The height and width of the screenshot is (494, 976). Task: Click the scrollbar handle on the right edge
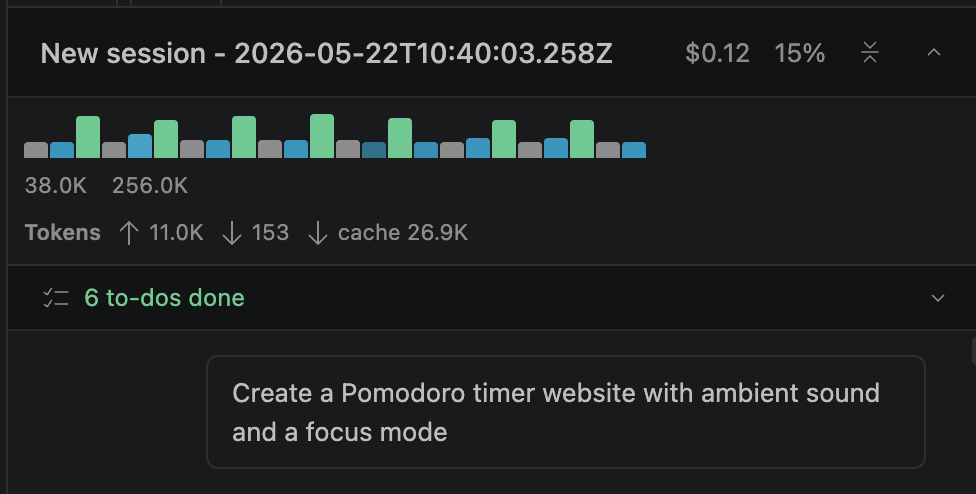coord(974,352)
